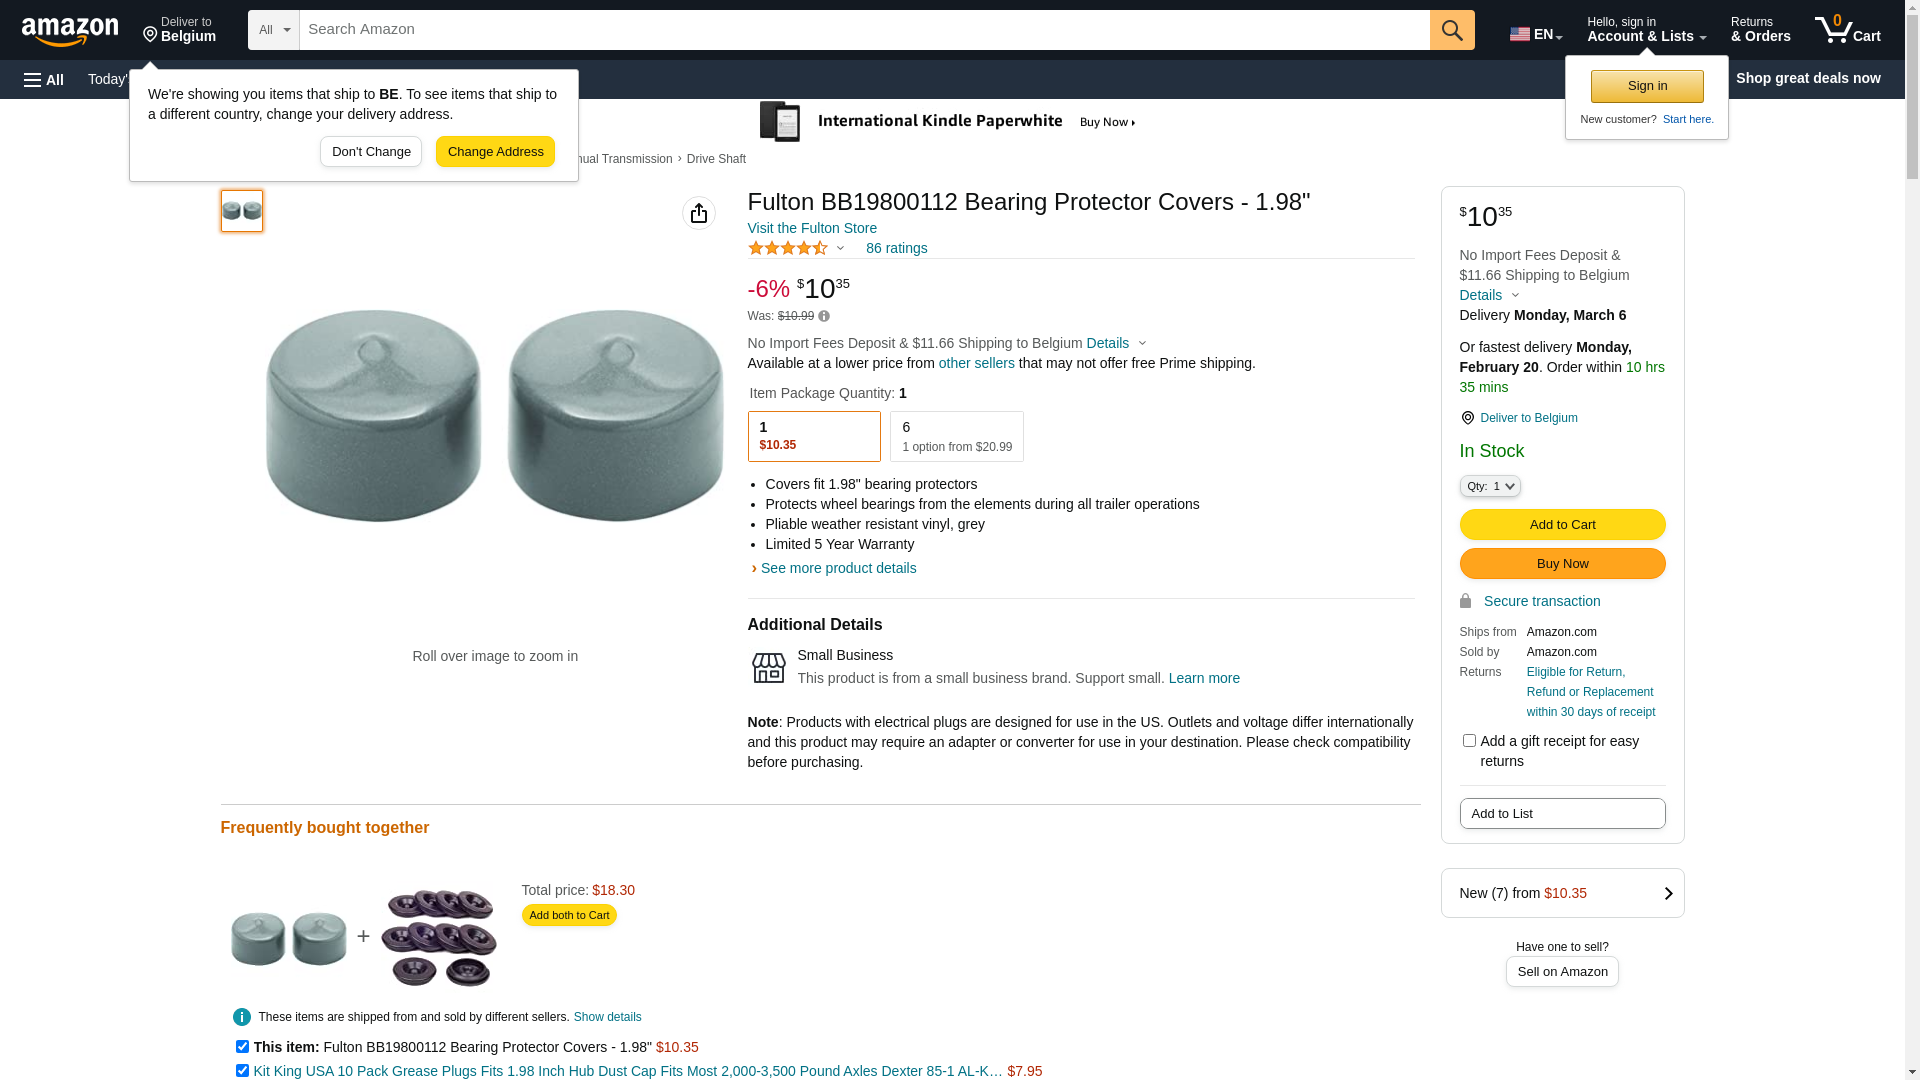The width and height of the screenshot is (1920, 1080).
Task: Click the price info icon beside Was price
Action: pyautogui.click(x=824, y=317)
